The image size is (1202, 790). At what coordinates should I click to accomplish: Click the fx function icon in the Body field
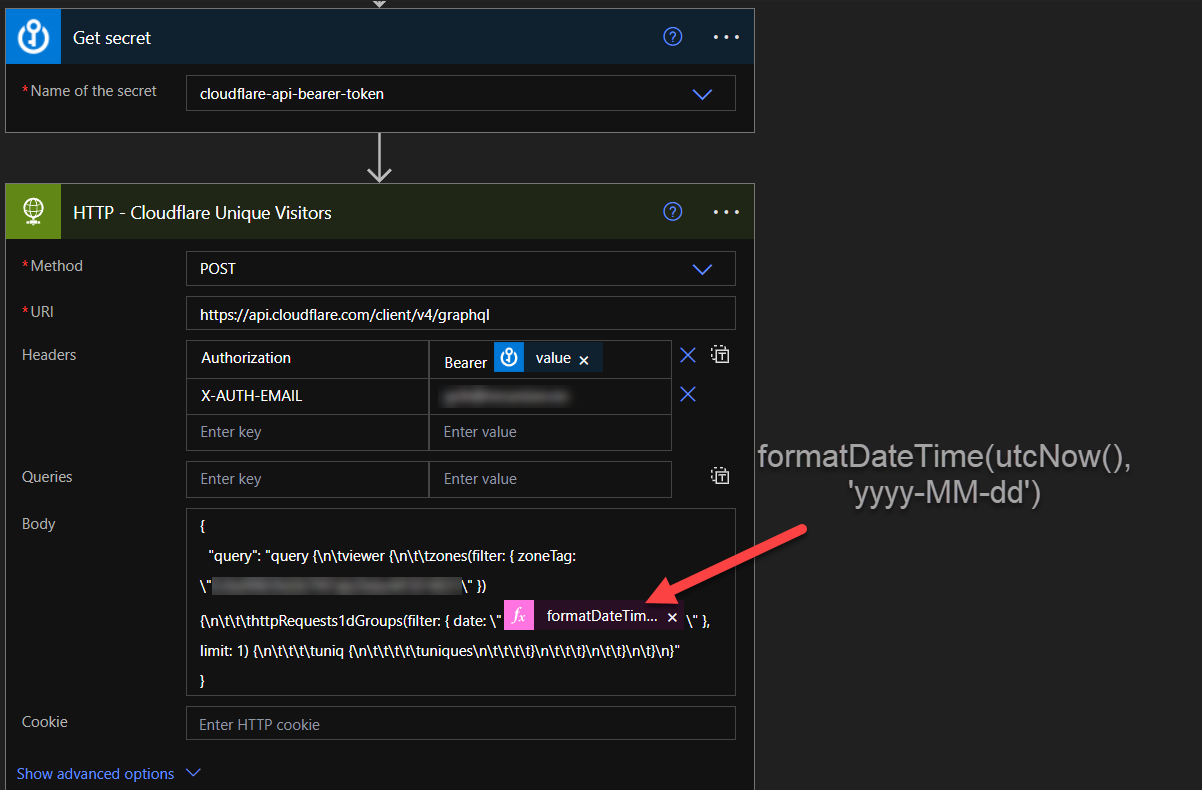(x=518, y=615)
